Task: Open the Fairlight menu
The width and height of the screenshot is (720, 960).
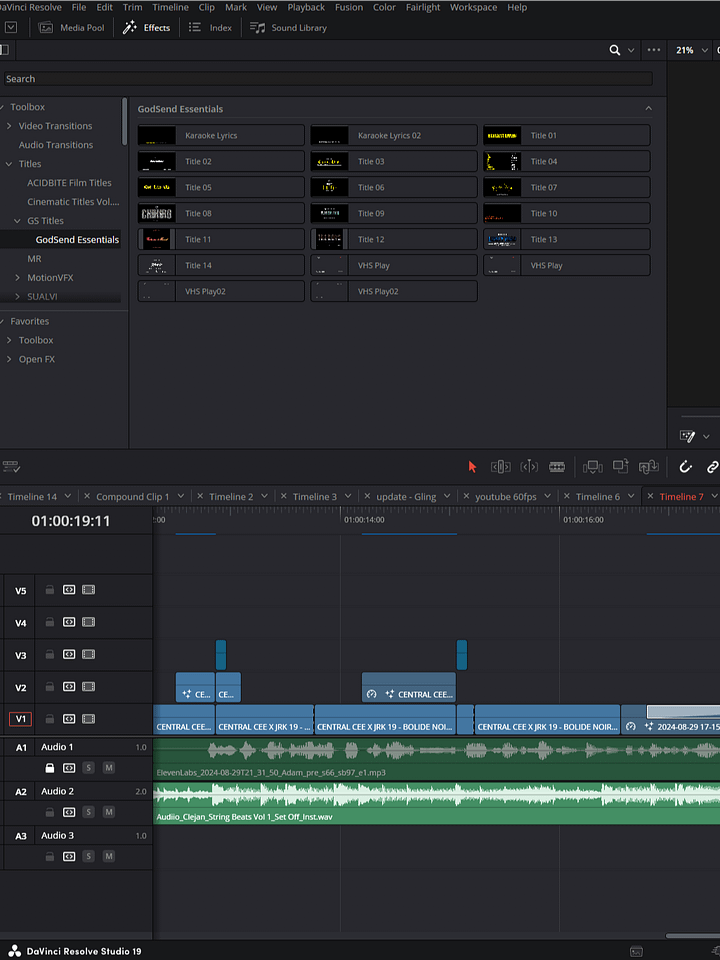Action: pos(423,7)
